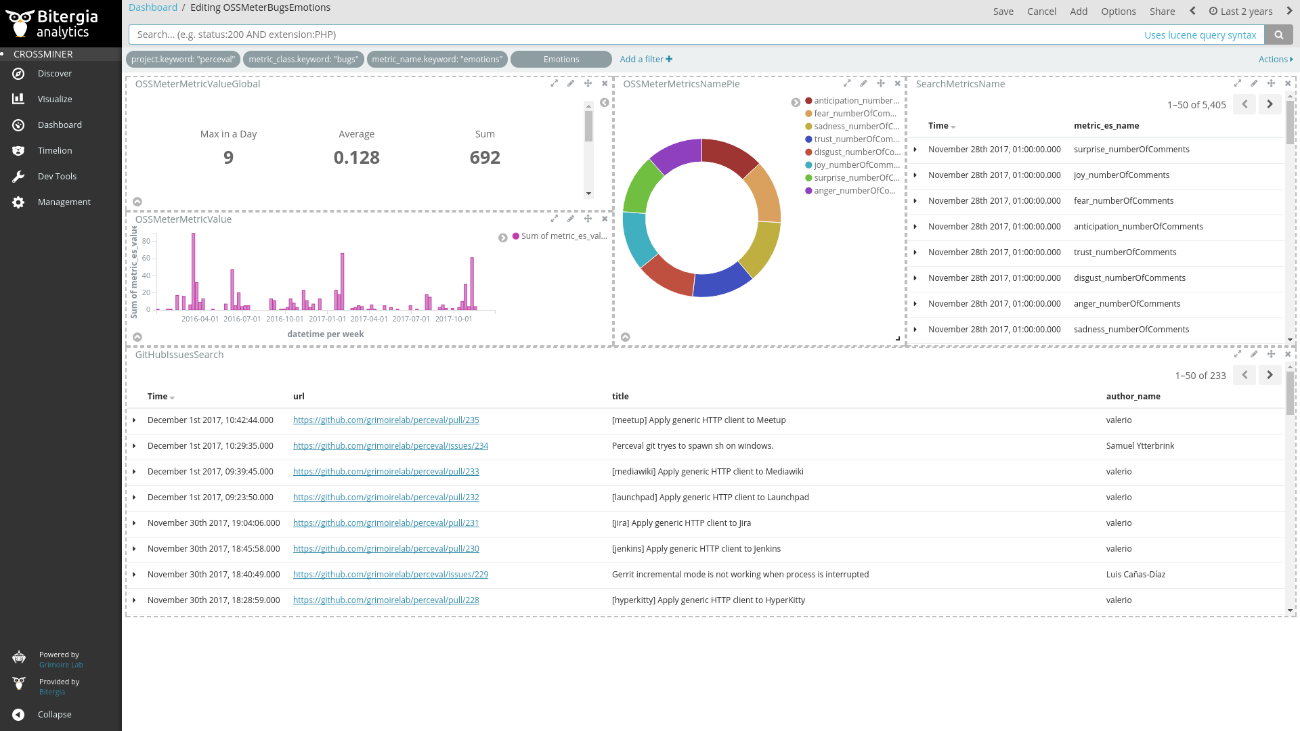Image resolution: width=1300 pixels, height=731 pixels.
Task: Edit the SearchMetricsName saved search
Action: (x=1254, y=83)
